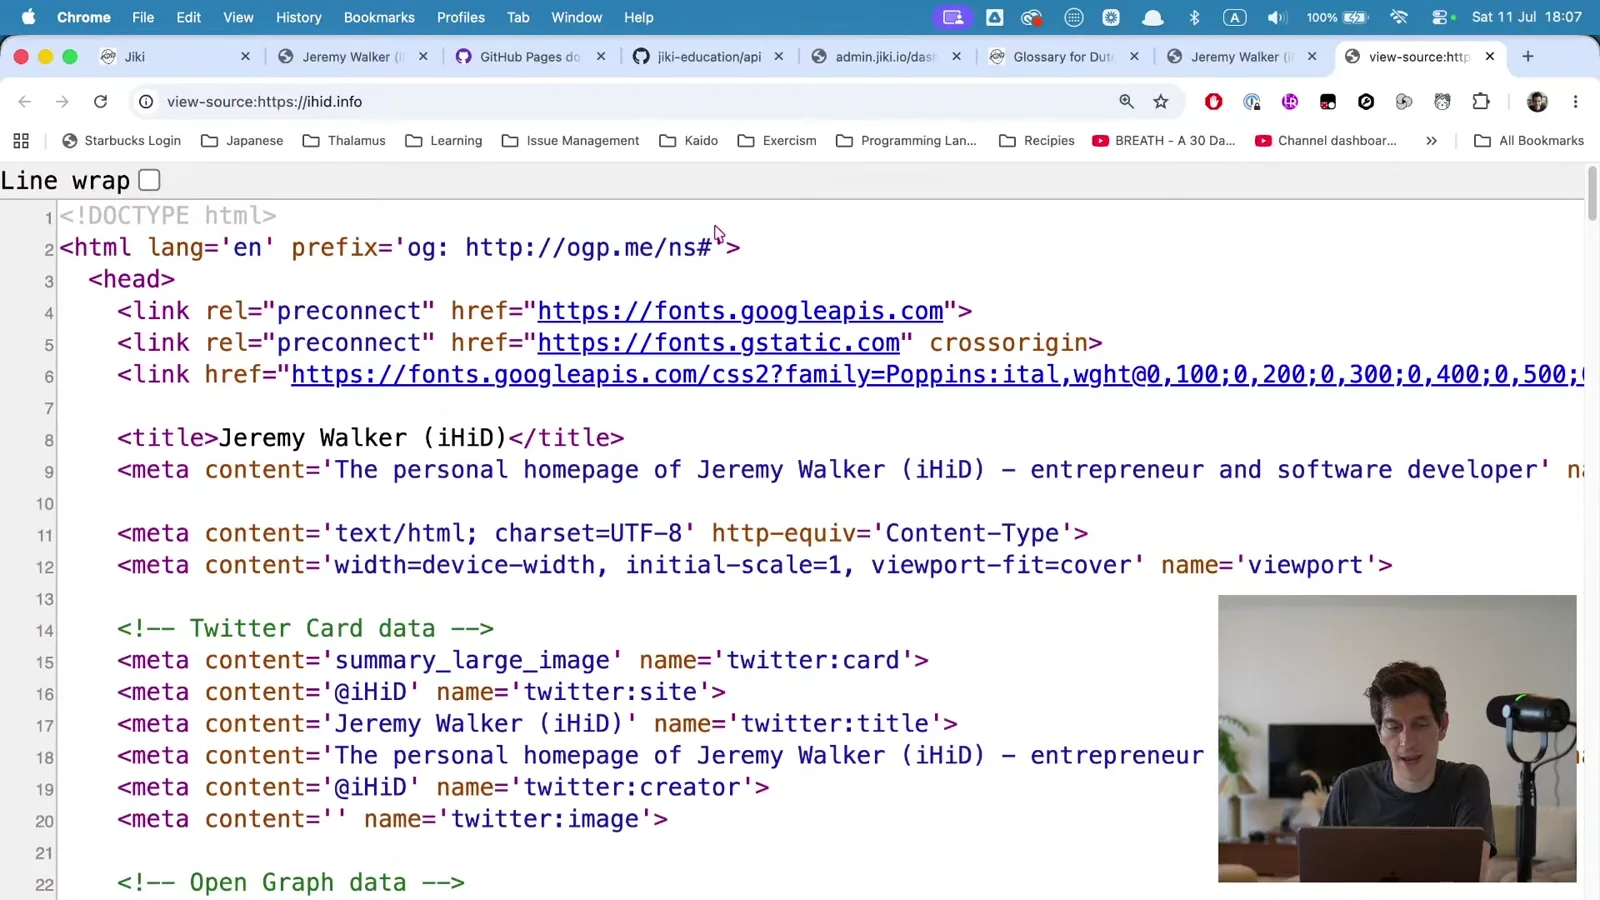Image resolution: width=1600 pixels, height=900 pixels.
Task: Open the cloud icon in menu bar
Action: (1152, 17)
